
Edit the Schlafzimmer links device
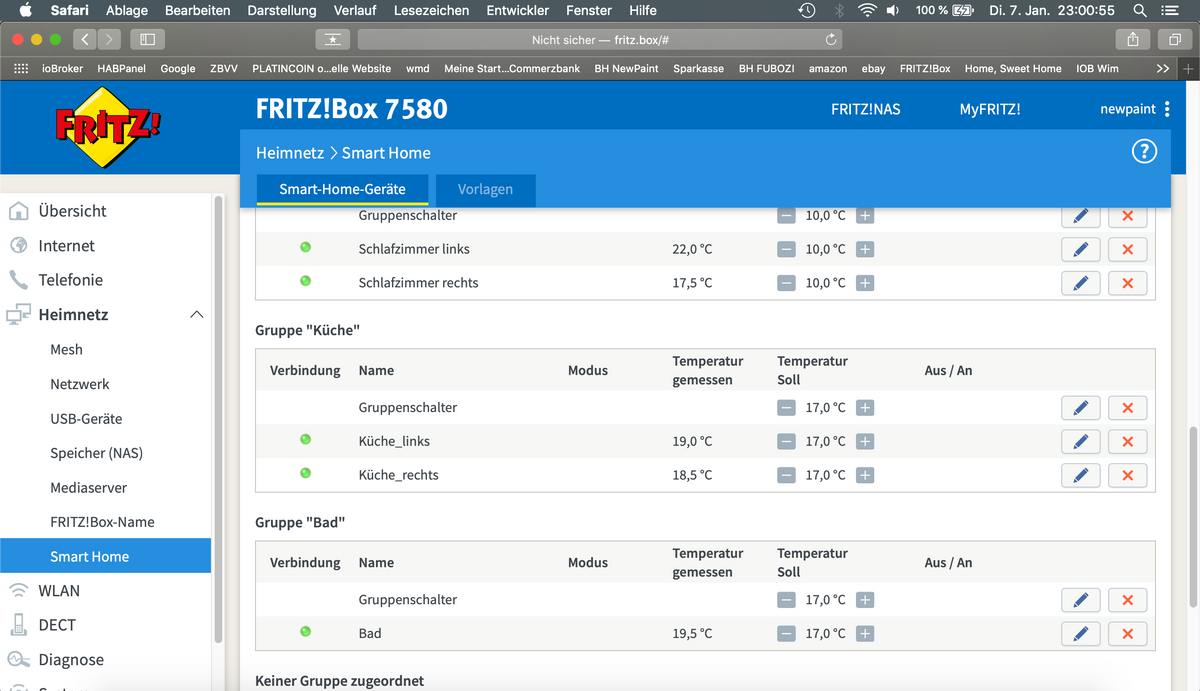pos(1080,249)
